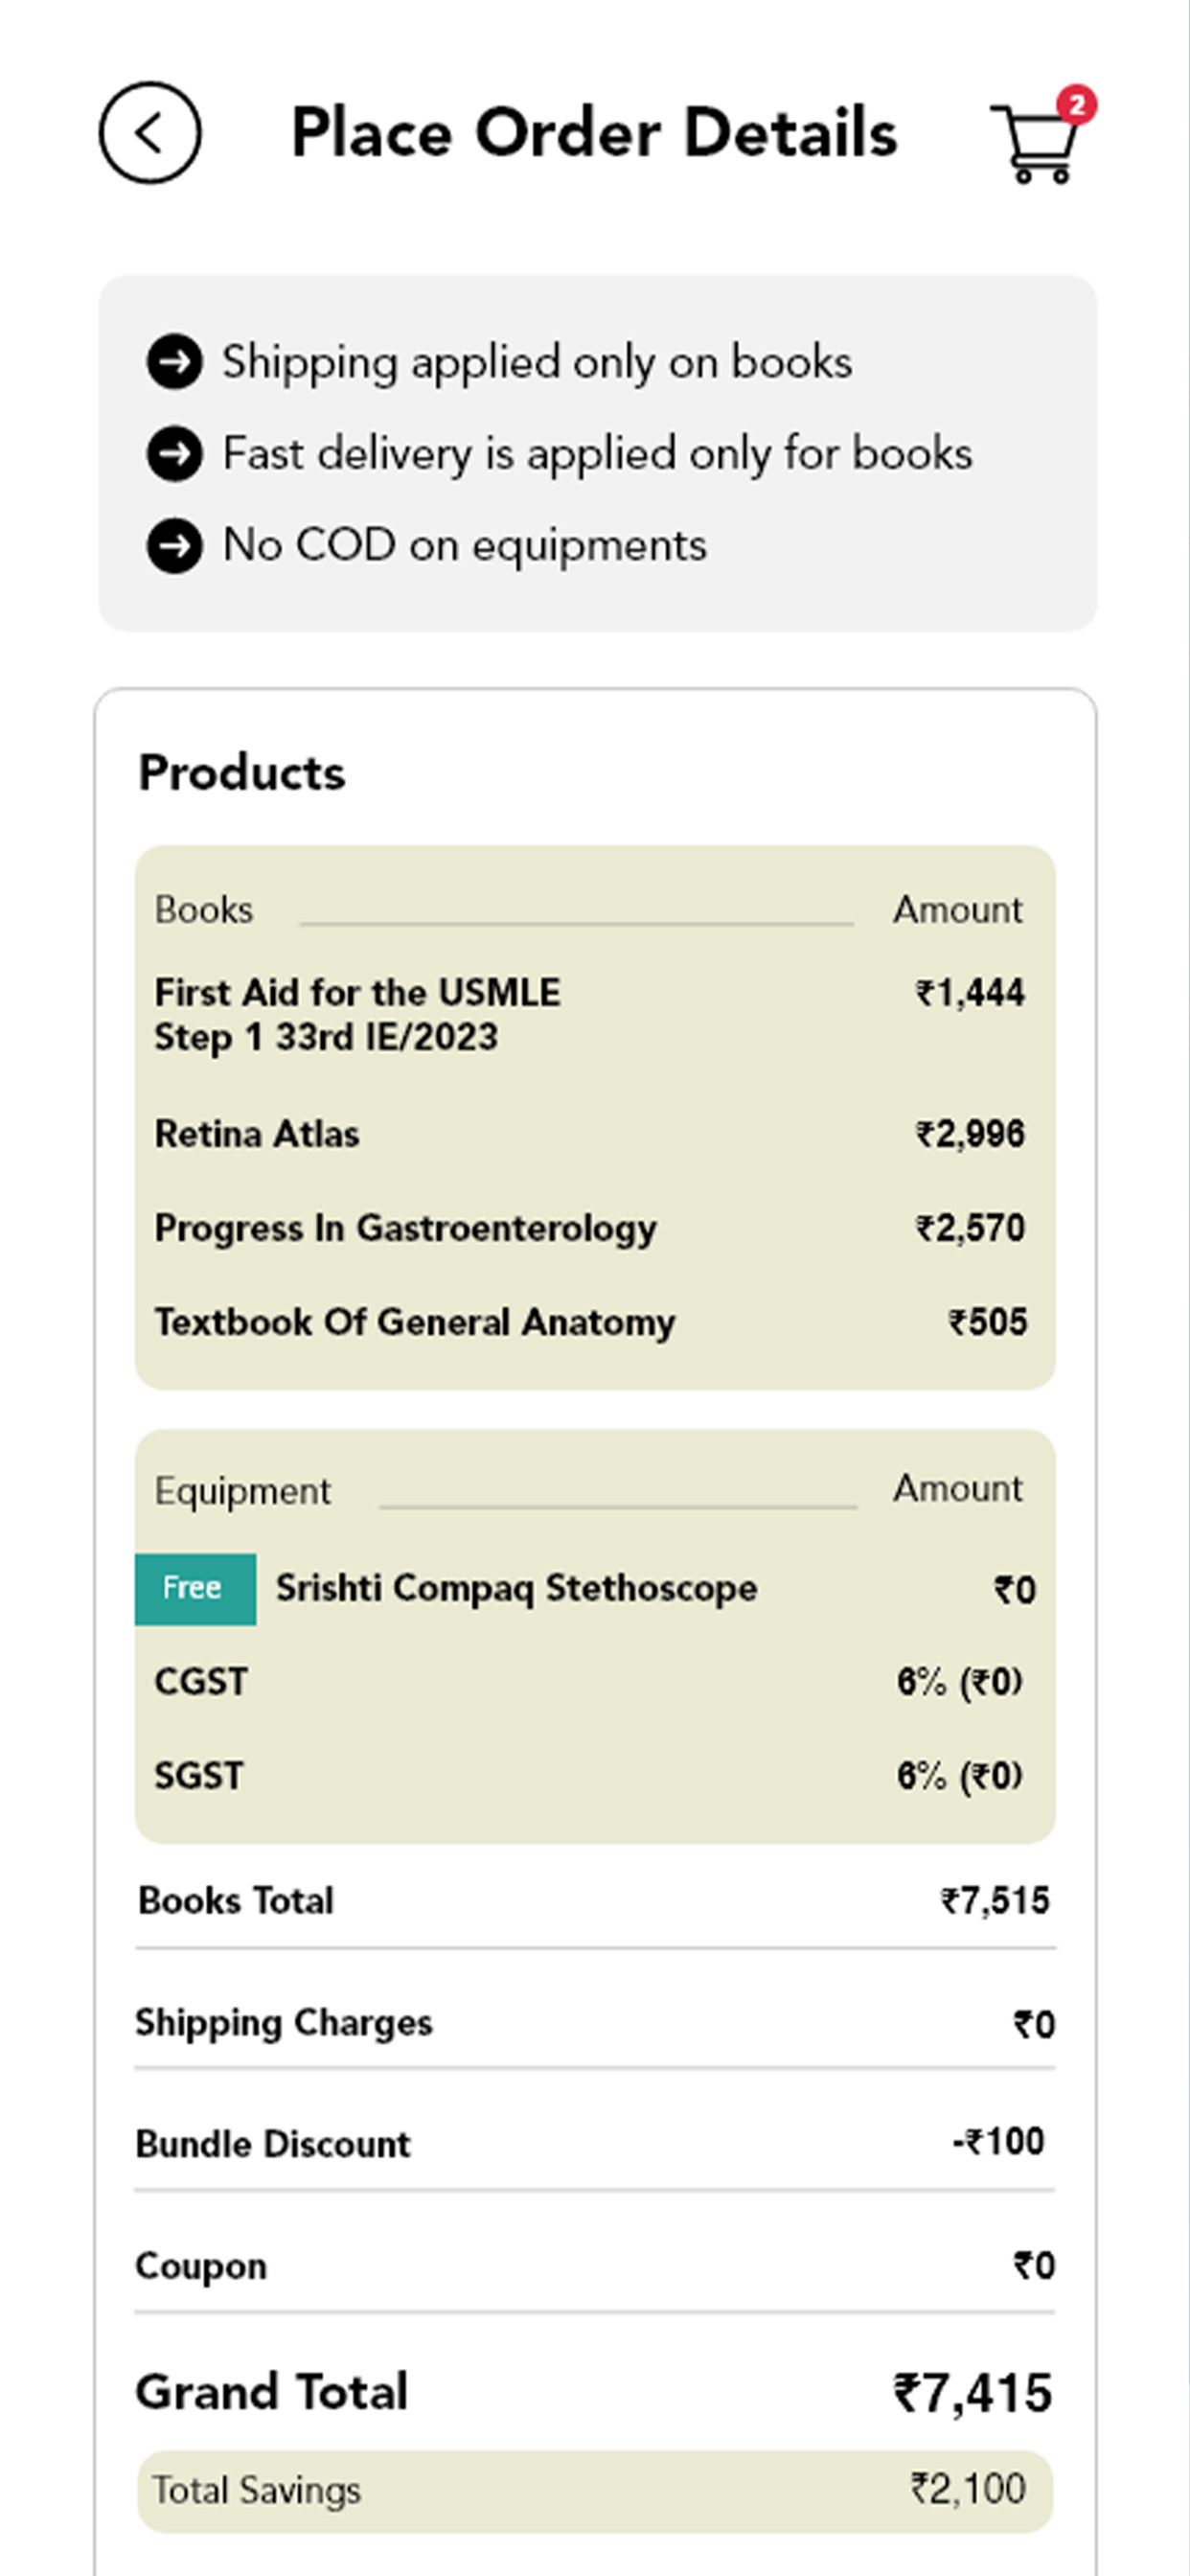Tap the back arrow button
The height and width of the screenshot is (2576, 1190).
coord(150,132)
